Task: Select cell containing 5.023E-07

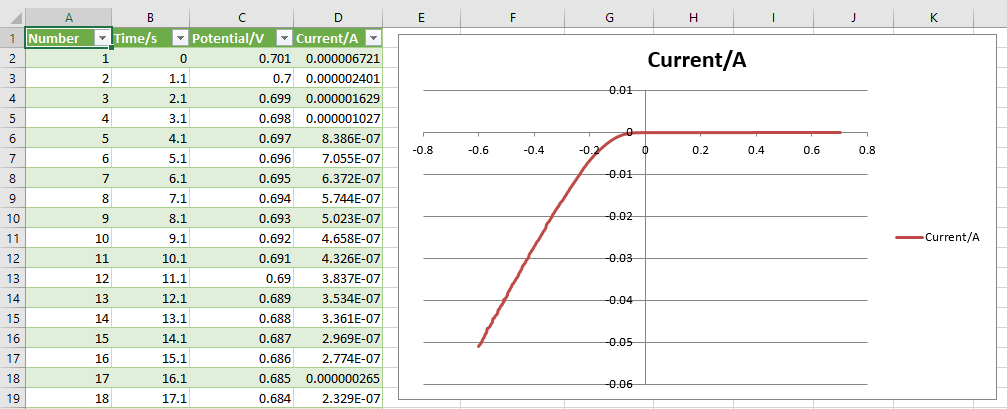Action: pyautogui.click(x=337, y=218)
